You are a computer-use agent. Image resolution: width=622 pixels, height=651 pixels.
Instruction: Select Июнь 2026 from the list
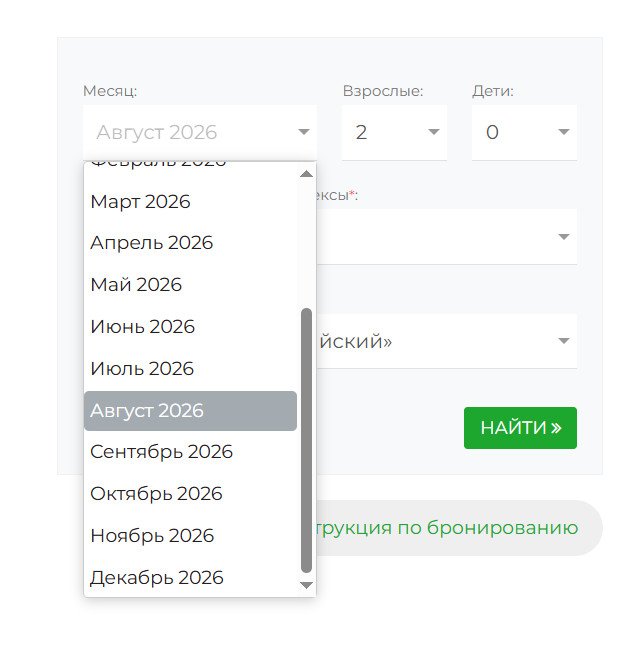point(142,327)
